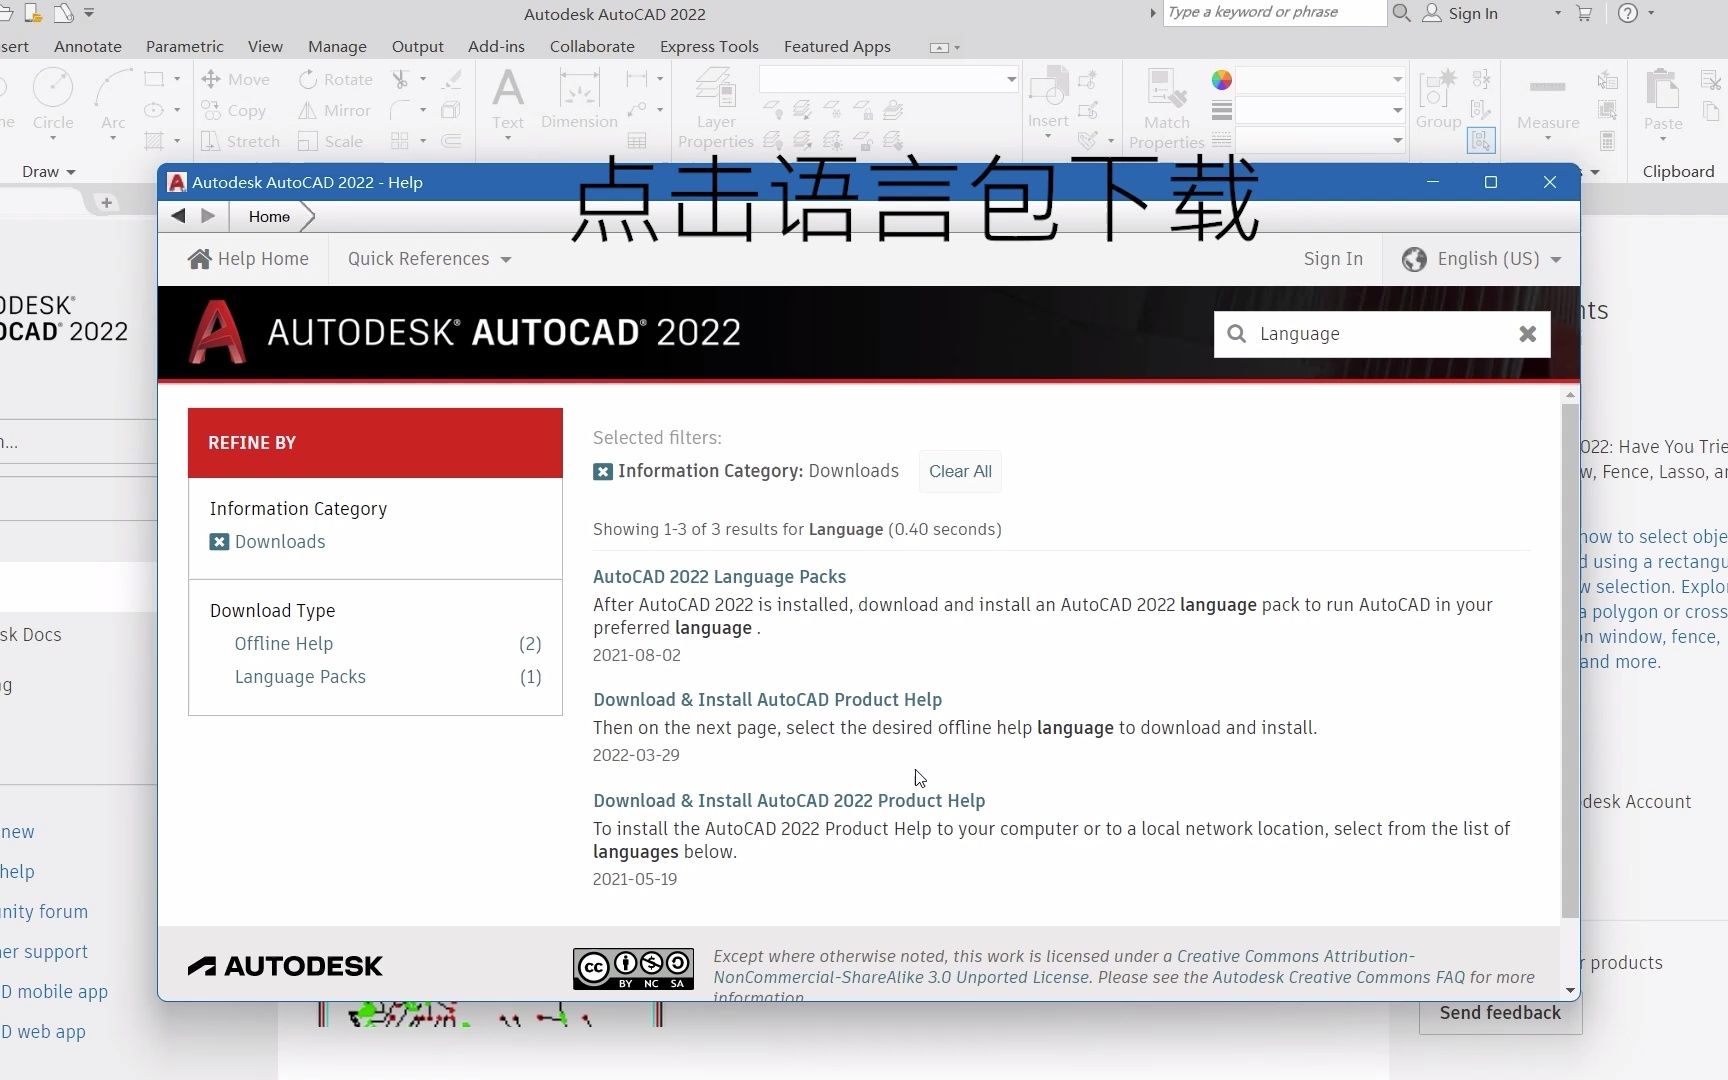The width and height of the screenshot is (1728, 1080).
Task: Click Help Home button
Action: (x=248, y=259)
